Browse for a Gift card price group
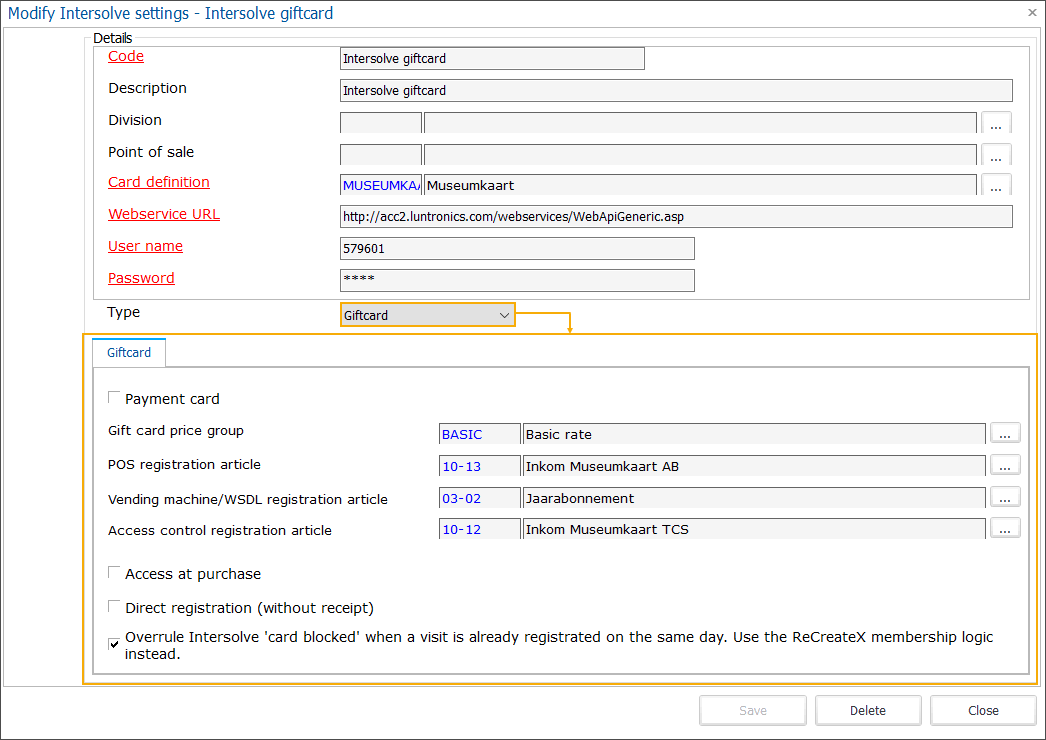Screen dimensions: 1046x740 click(x=1005, y=432)
